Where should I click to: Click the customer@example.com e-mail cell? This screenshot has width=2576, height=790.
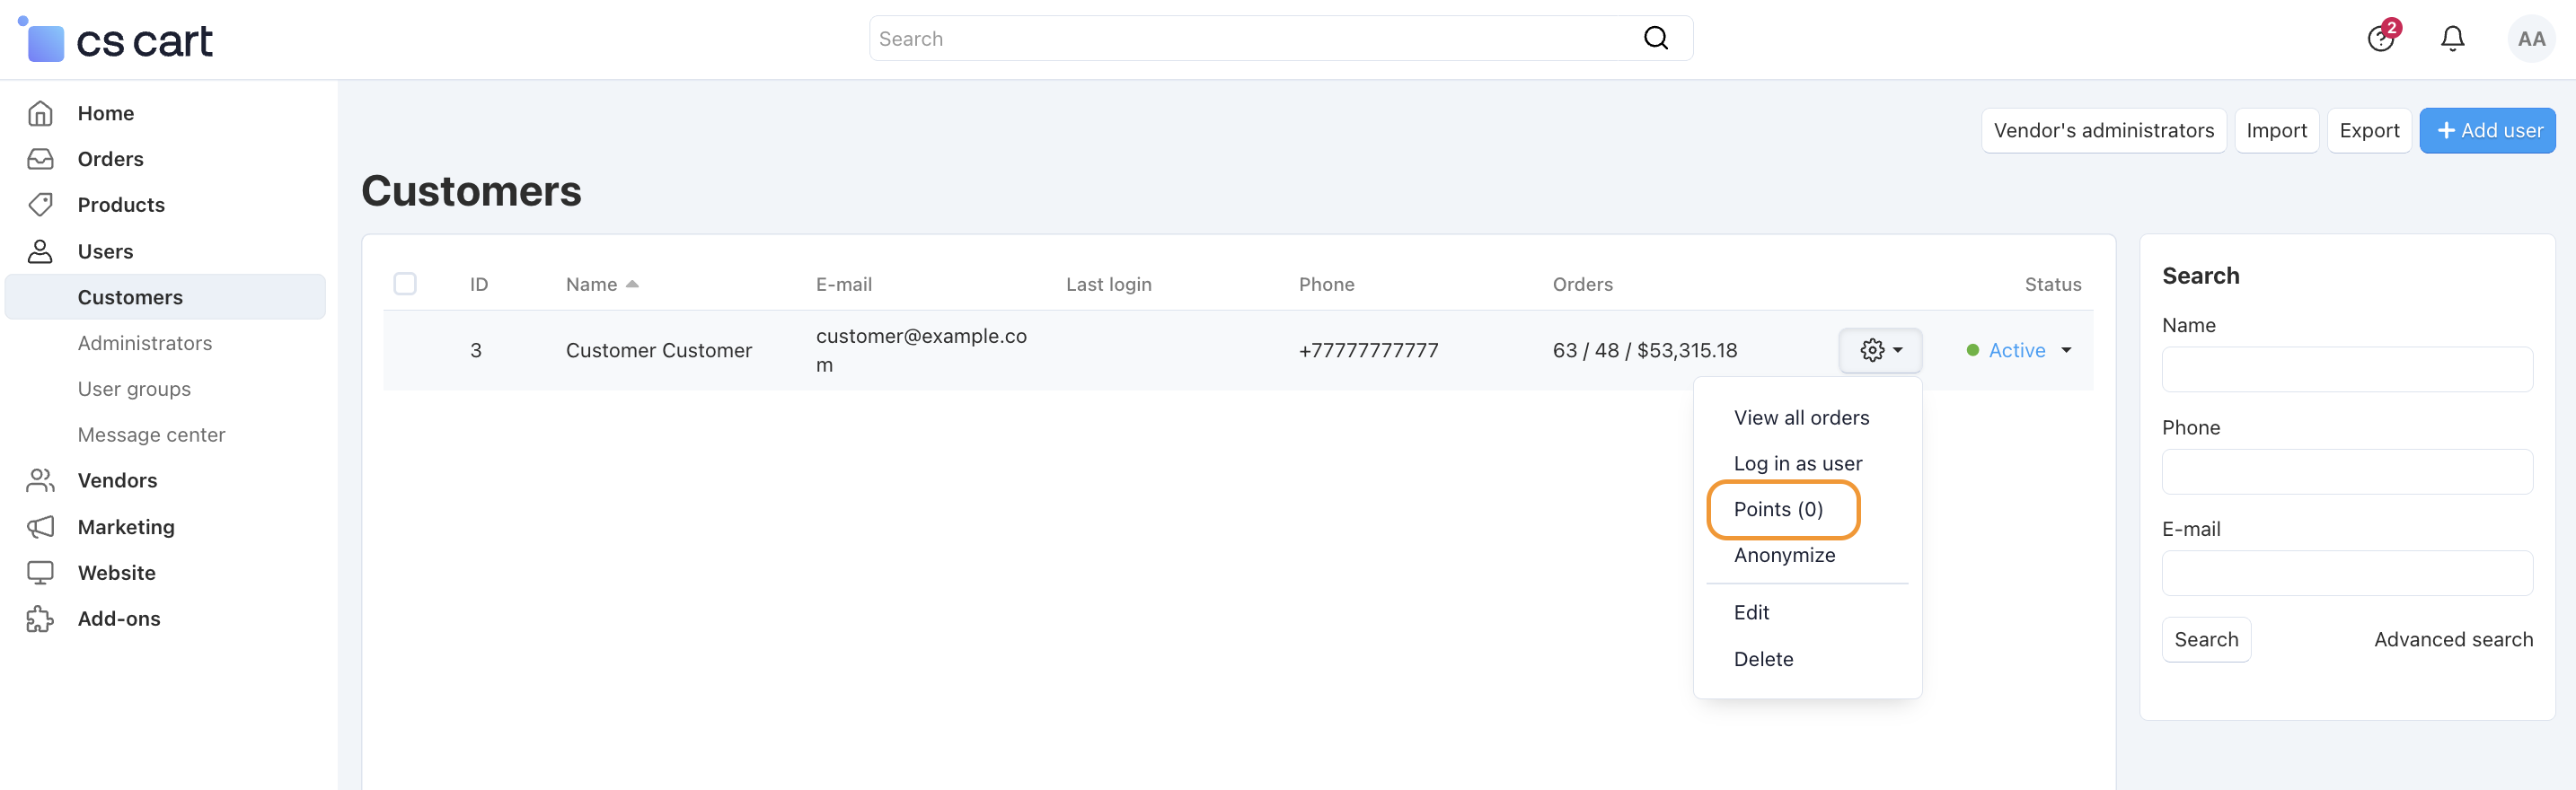[921, 350]
